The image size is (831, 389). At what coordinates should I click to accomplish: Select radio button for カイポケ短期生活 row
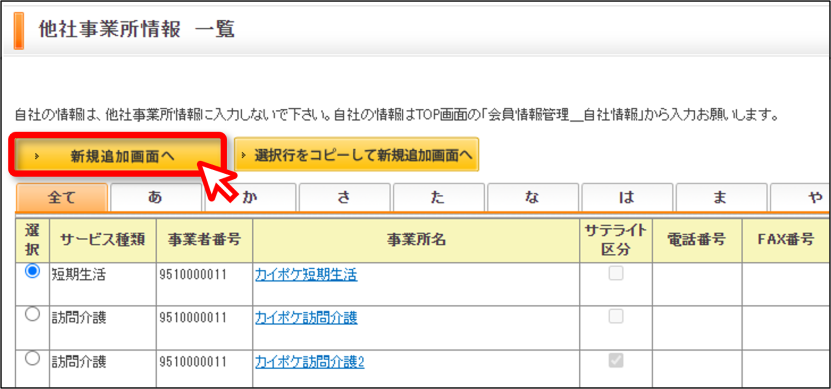coord(32,272)
